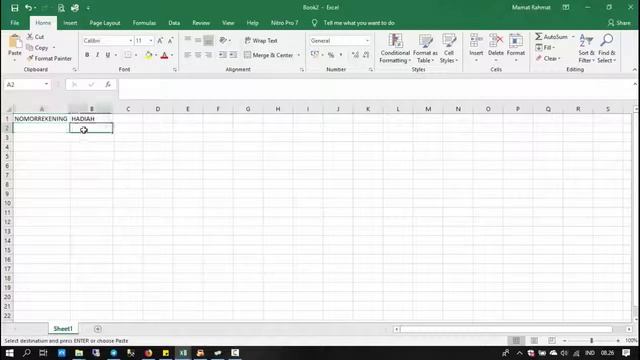The image size is (640, 360).
Task: Click the Insert Function fx icon
Action: click(x=108, y=84)
